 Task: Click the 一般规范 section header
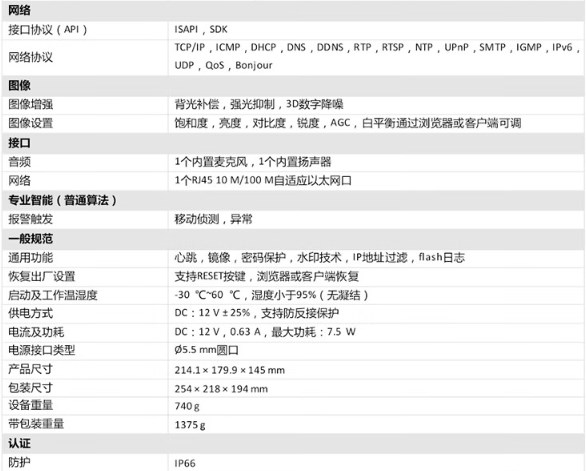pos(293,239)
